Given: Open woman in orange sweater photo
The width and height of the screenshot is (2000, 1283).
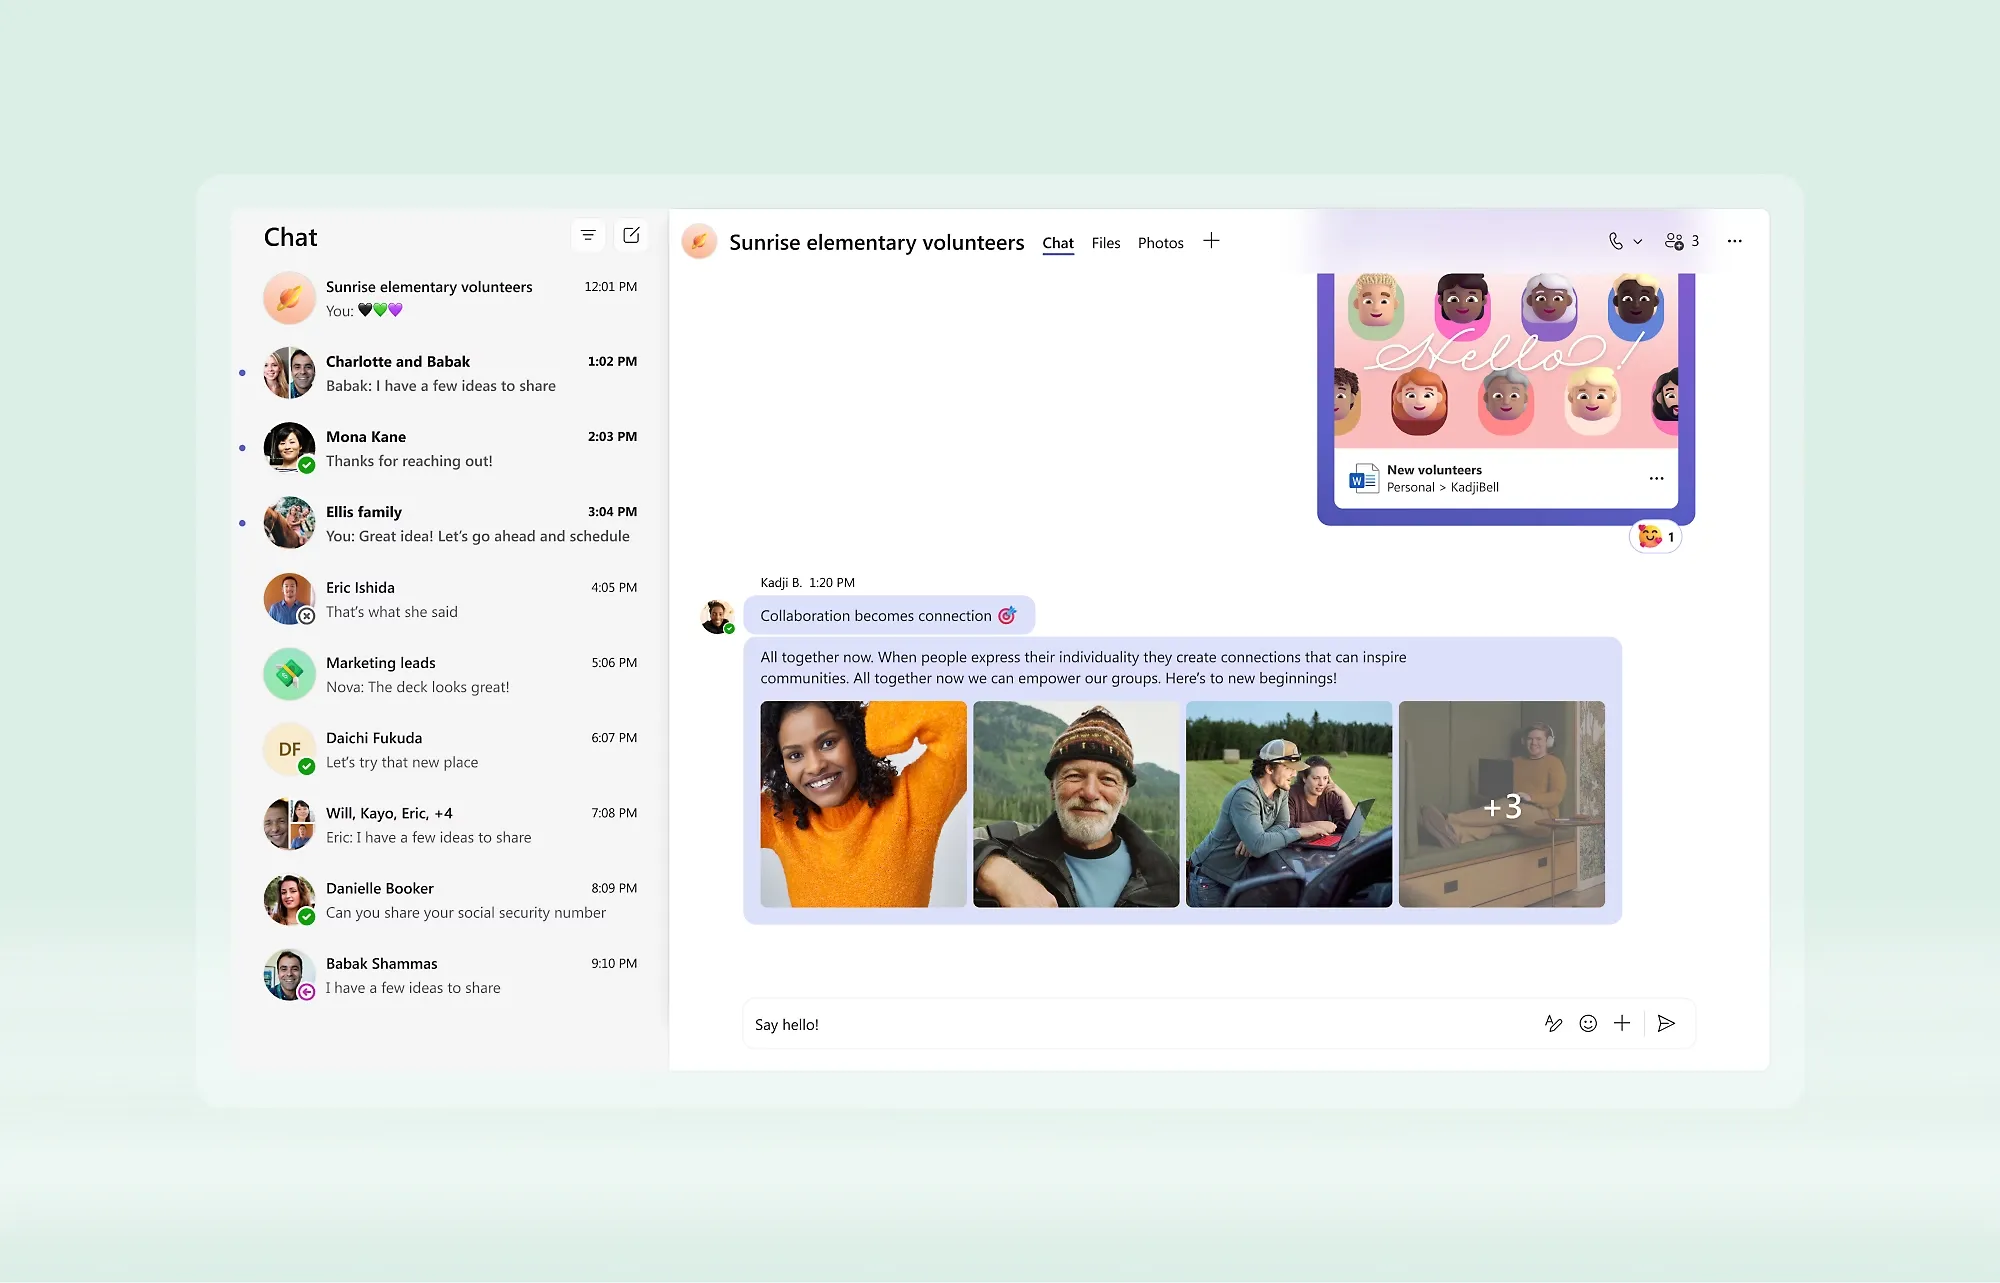Looking at the screenshot, I should click(863, 804).
